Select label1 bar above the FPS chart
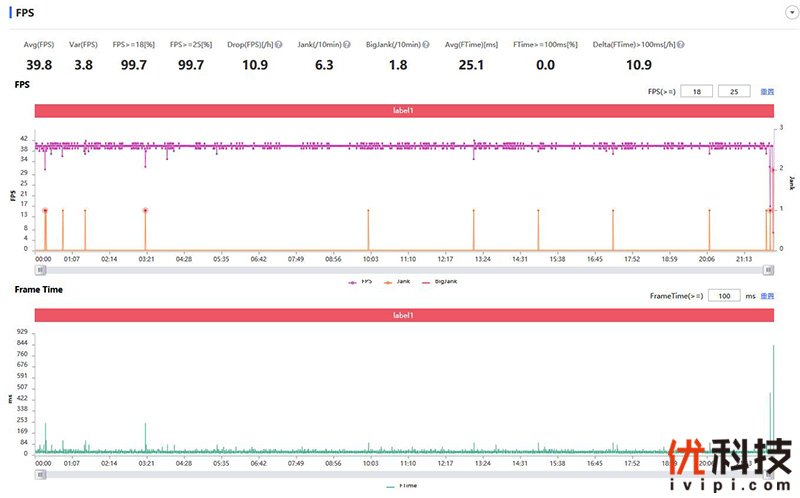This screenshot has width=800, height=498. 404,110
